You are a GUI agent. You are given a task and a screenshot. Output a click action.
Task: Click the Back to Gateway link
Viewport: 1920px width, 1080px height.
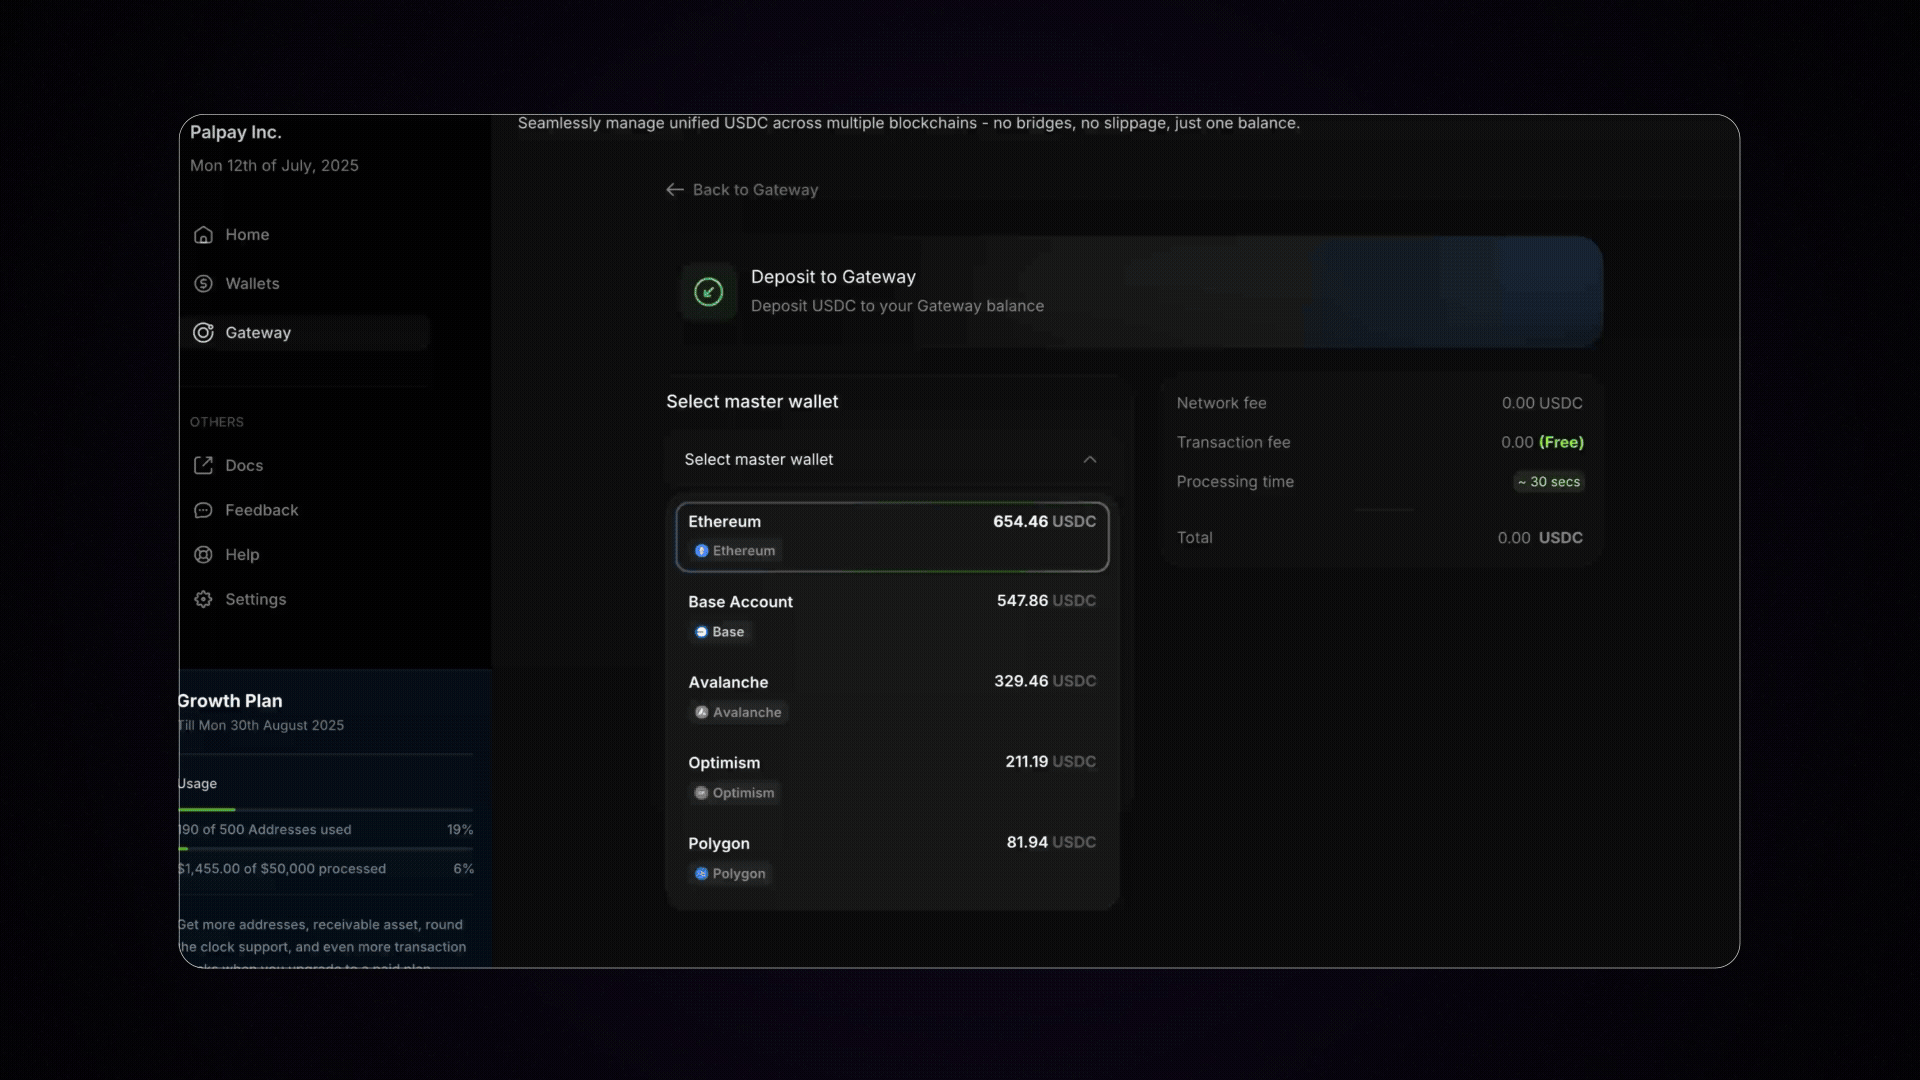coord(742,190)
